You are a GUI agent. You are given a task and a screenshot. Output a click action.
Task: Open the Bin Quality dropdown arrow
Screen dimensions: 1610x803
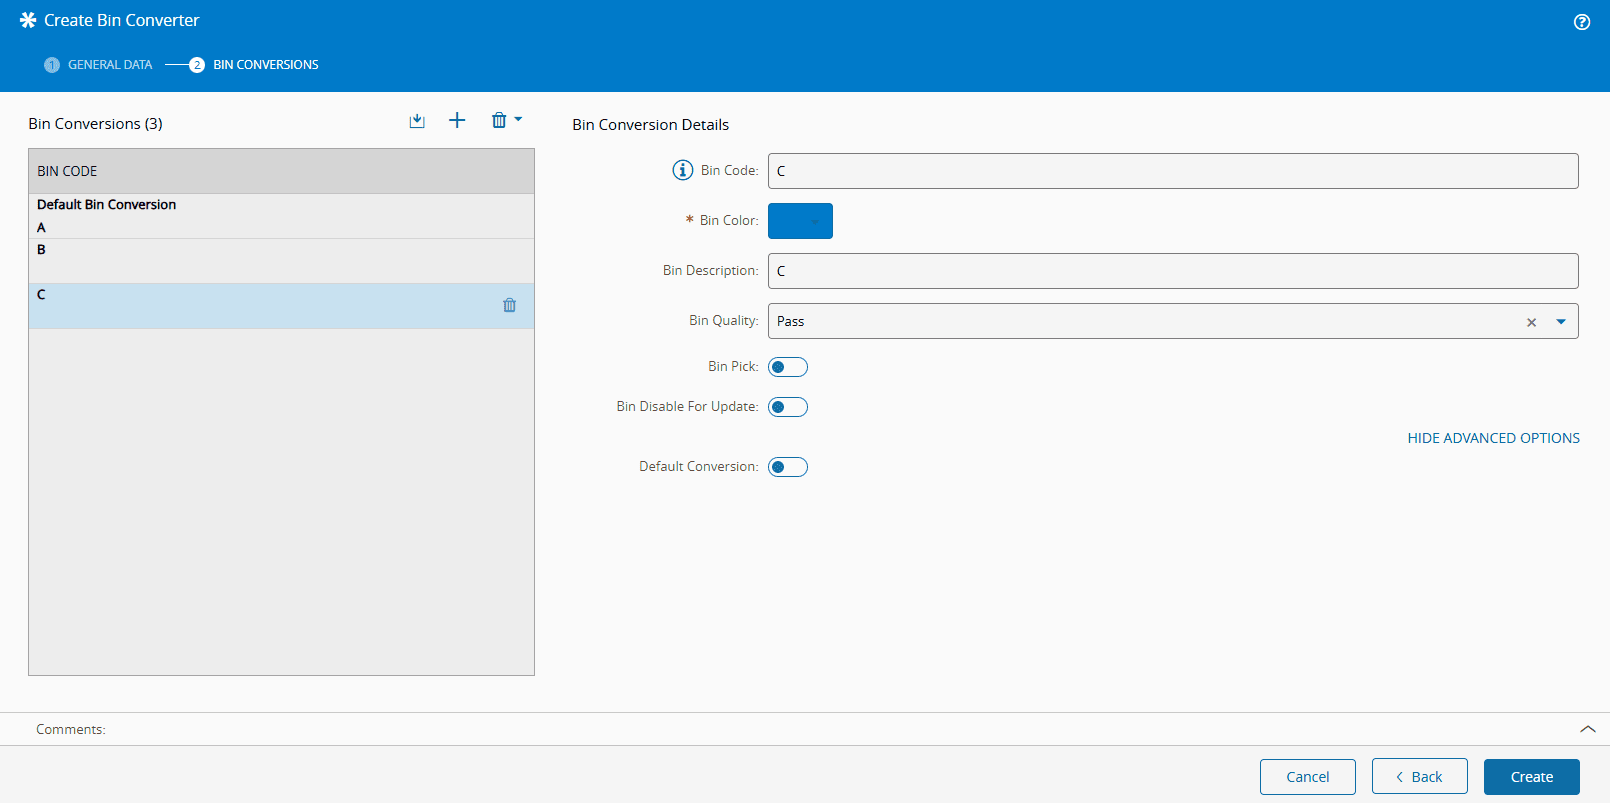pyautogui.click(x=1560, y=322)
